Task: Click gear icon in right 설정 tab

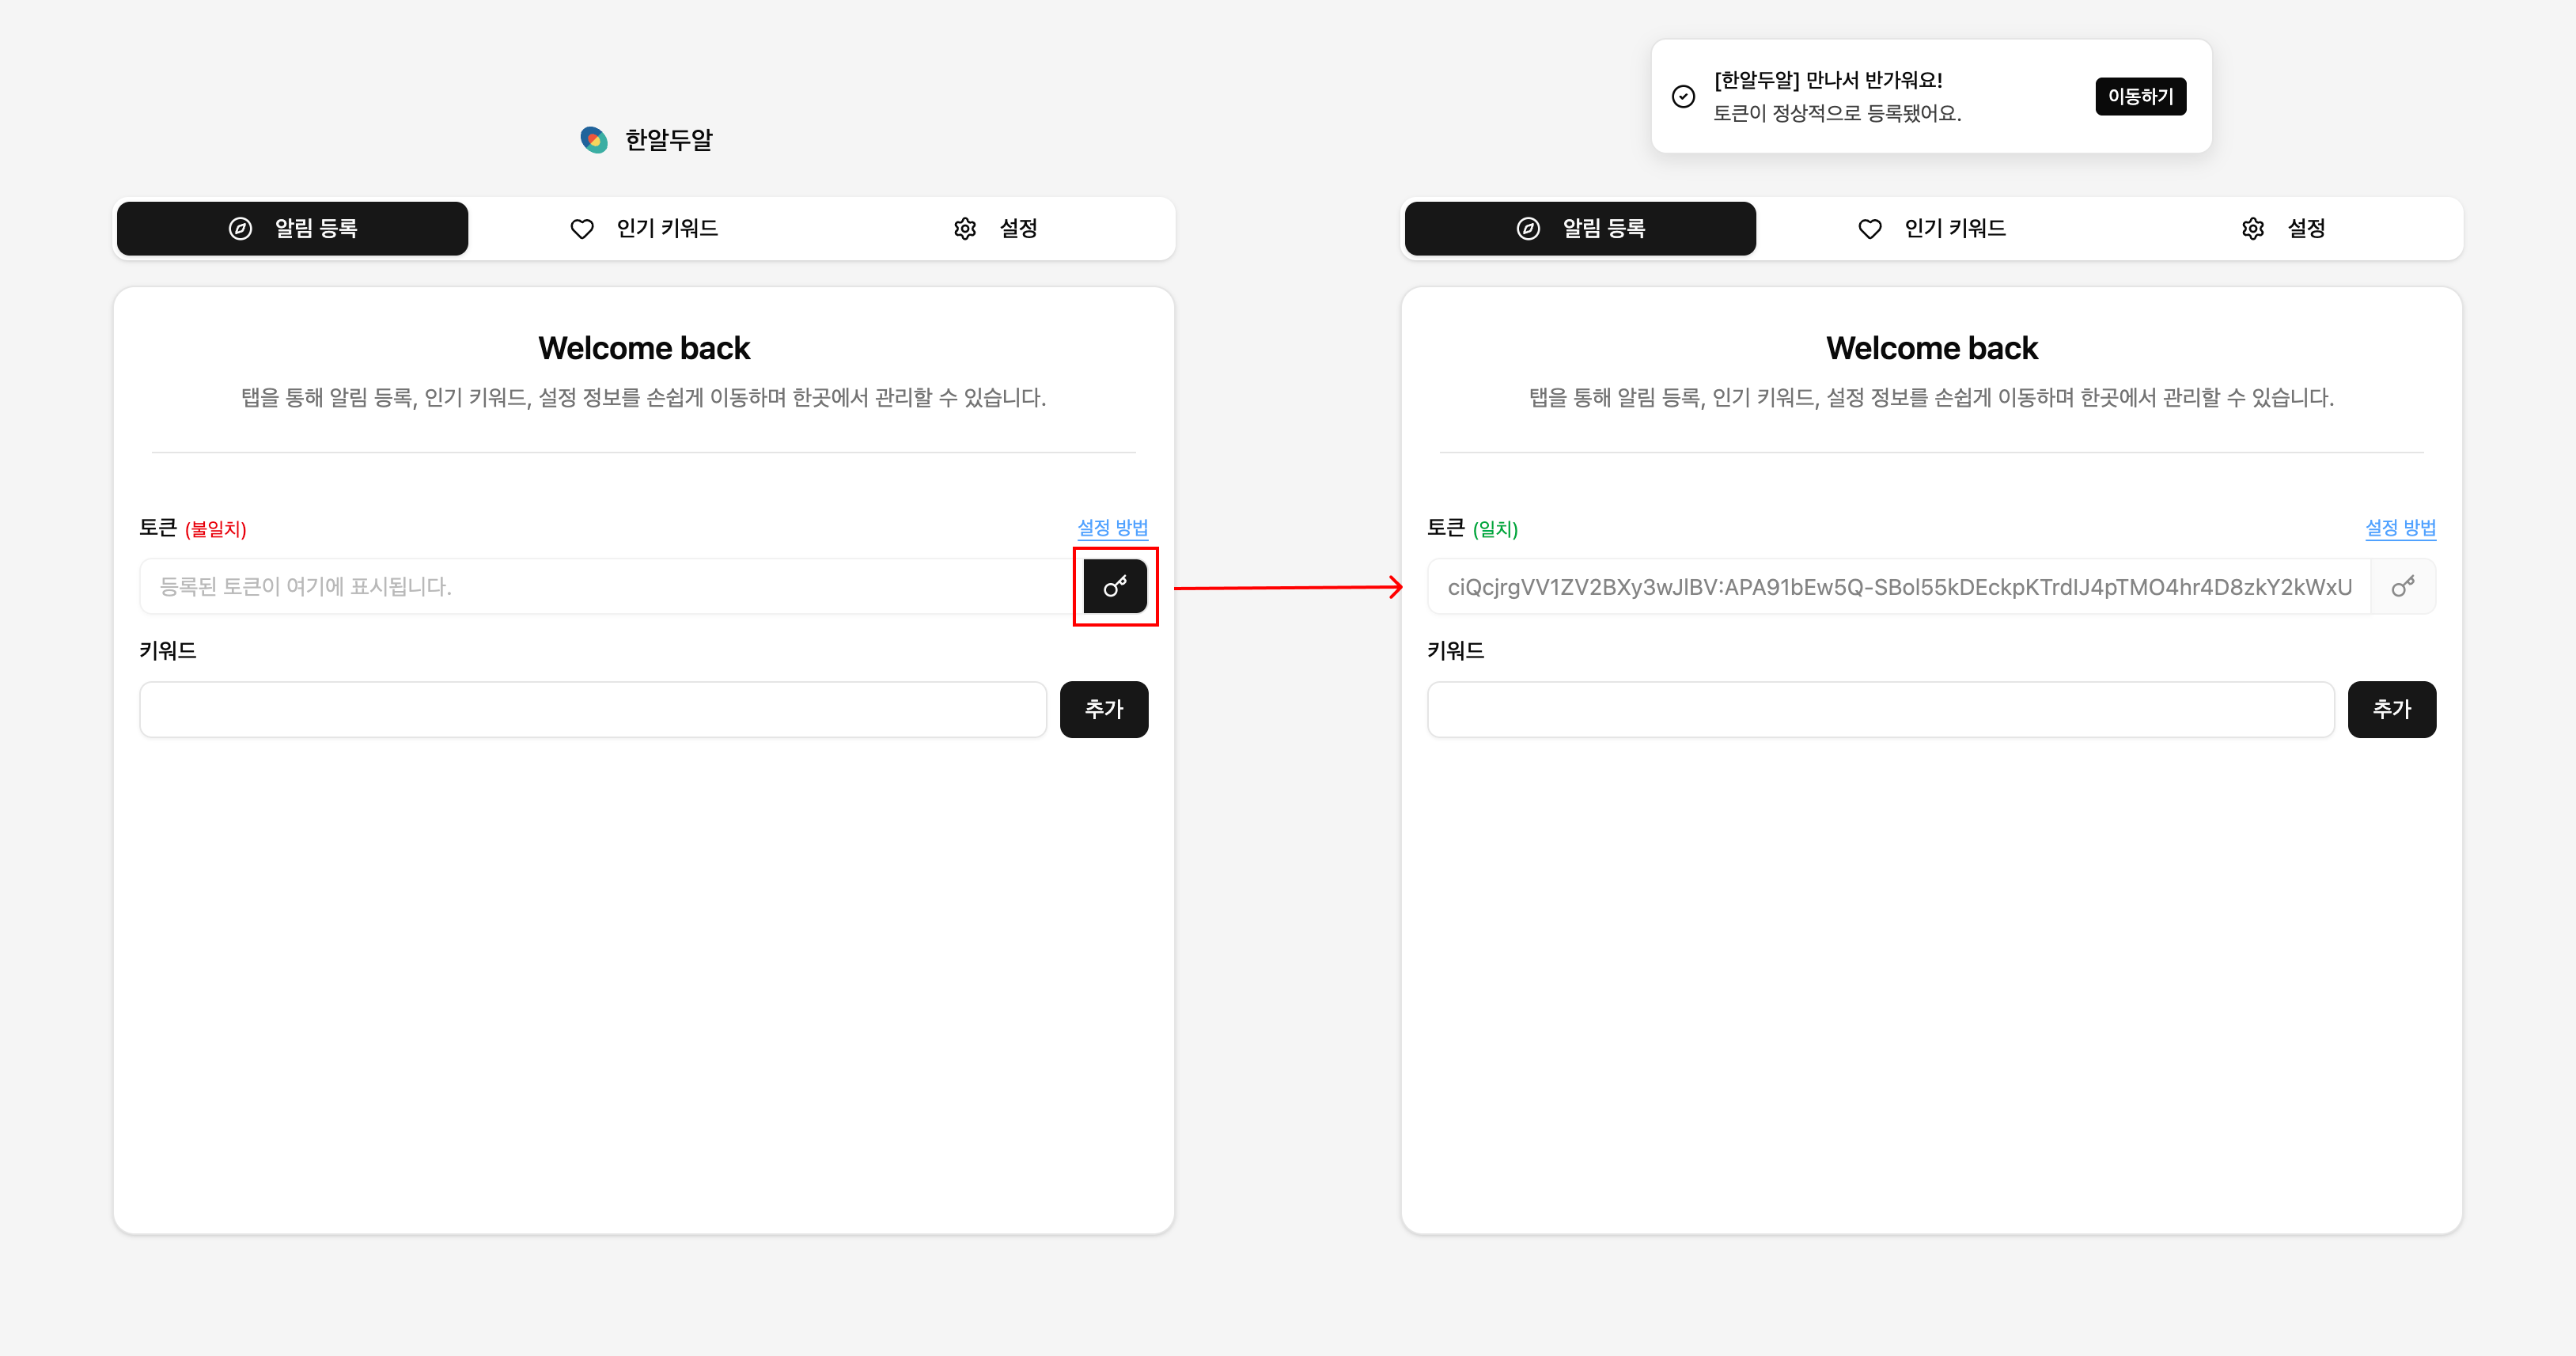Action: [x=2252, y=229]
